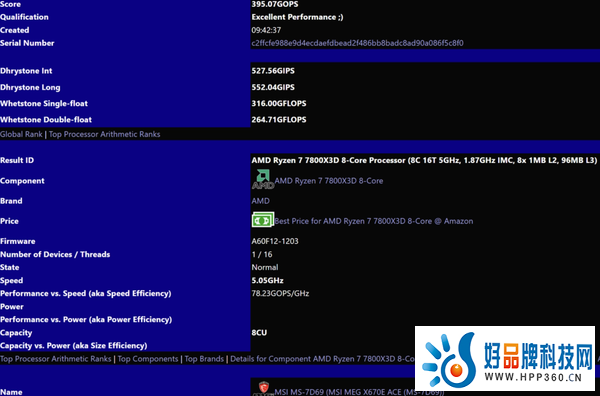Open Best Price for AMD Ryzen at Amazon link
The width and height of the screenshot is (600, 396).
pos(374,221)
